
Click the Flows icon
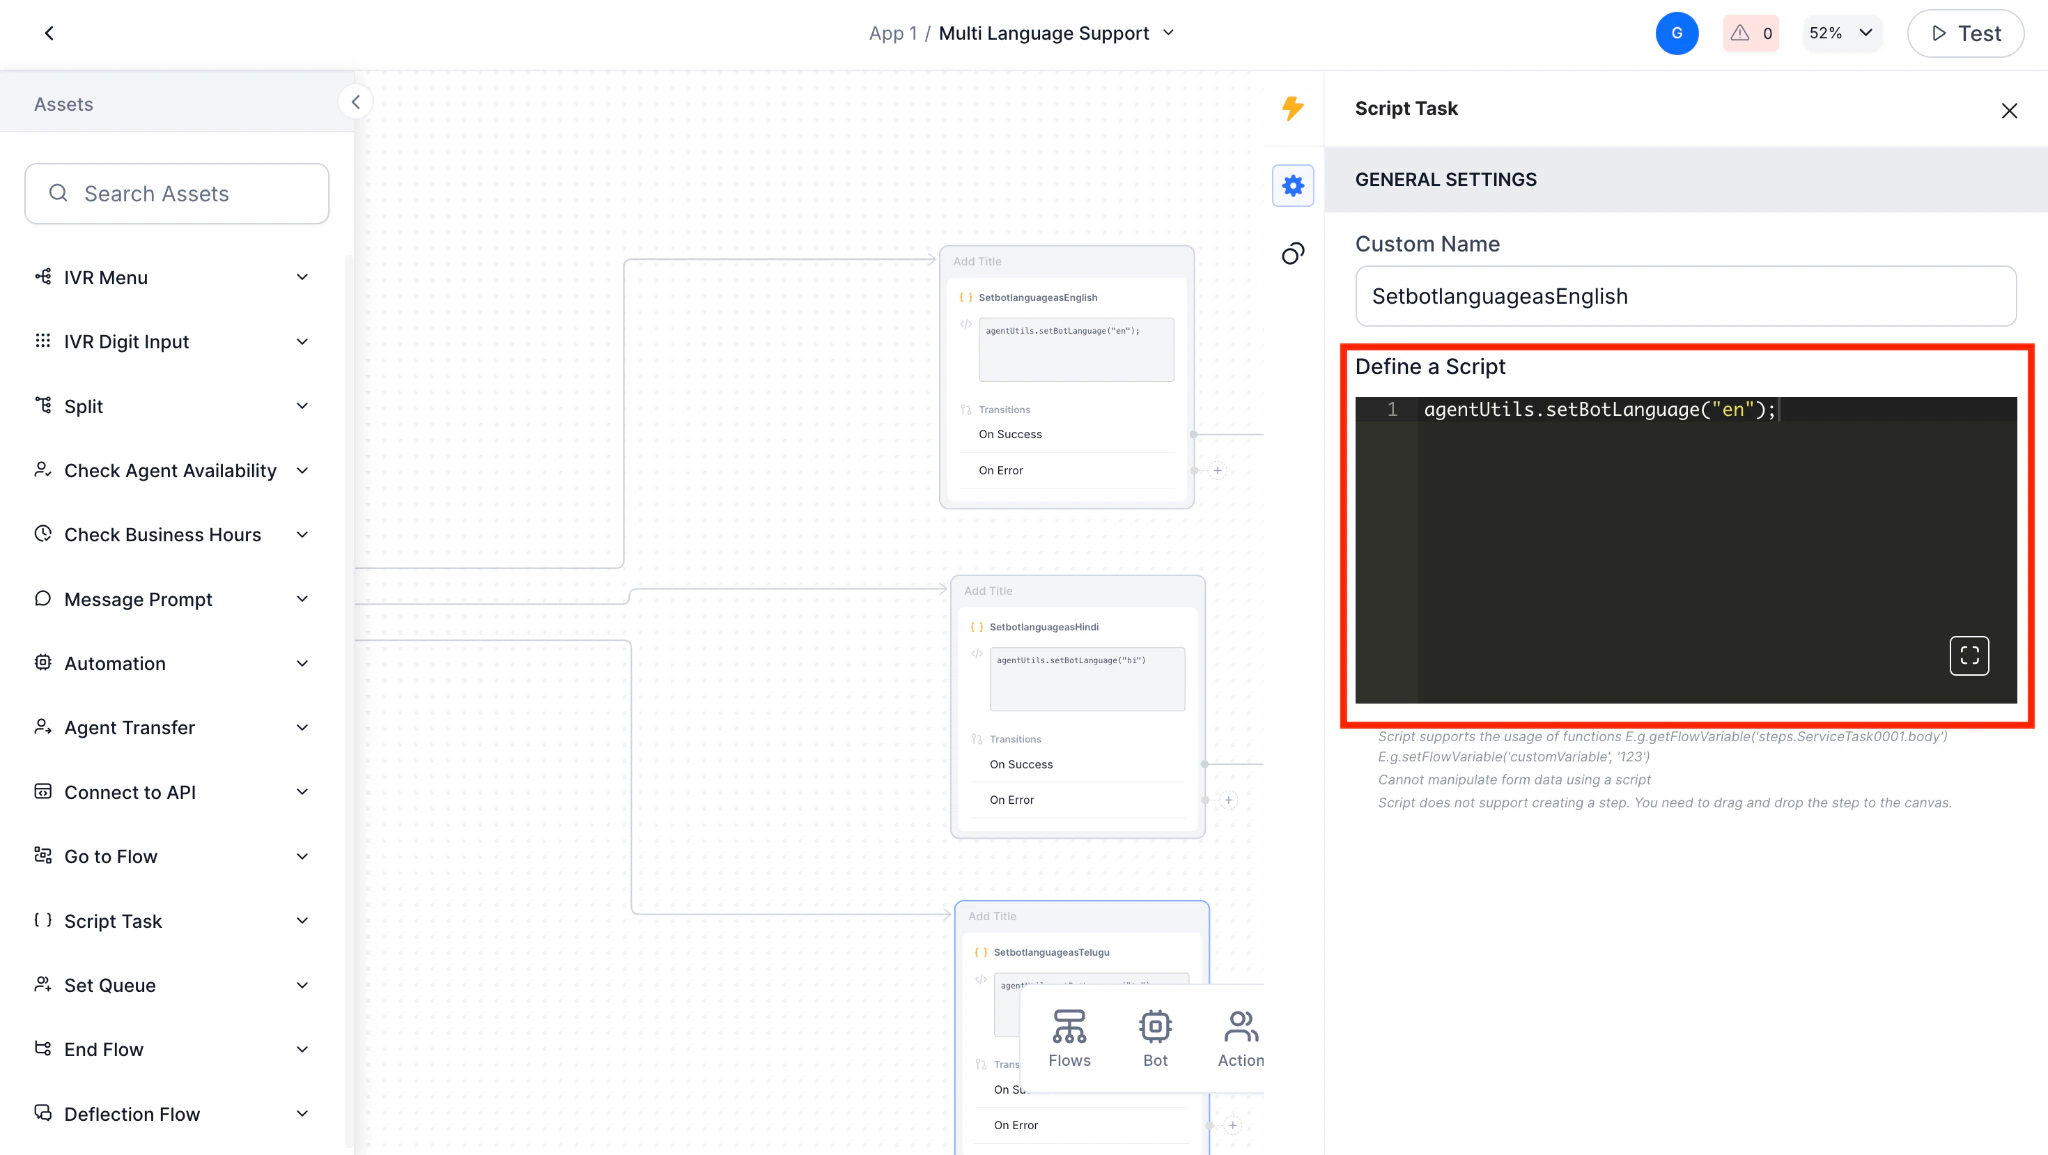point(1069,1038)
